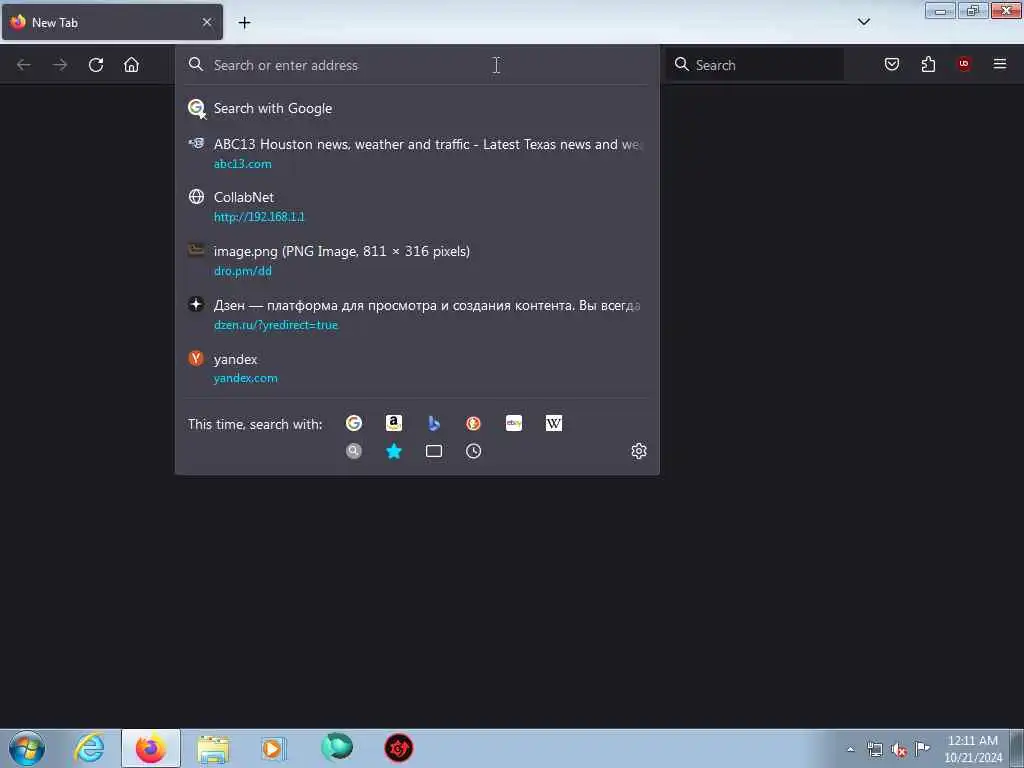Screen dimensions: 1024x768
Task: Search in Bookmarks using star icon
Action: (394, 451)
